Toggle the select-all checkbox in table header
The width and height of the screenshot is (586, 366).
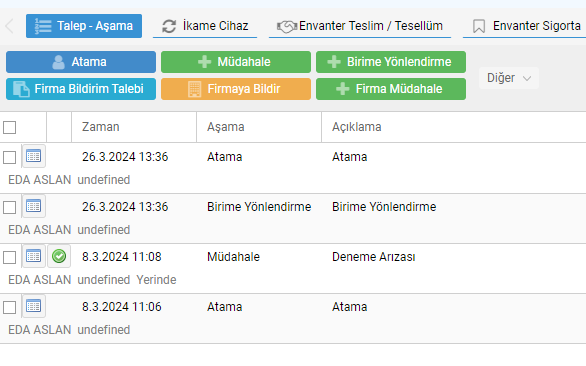9,127
